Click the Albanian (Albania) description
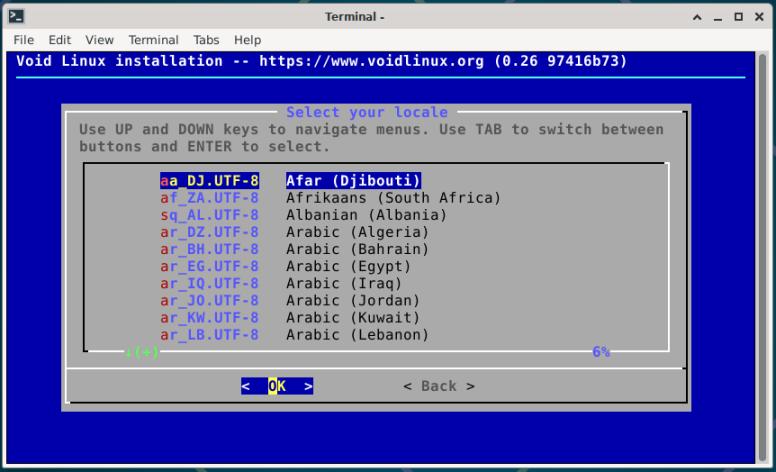The image size is (776, 472). [x=366, y=215]
